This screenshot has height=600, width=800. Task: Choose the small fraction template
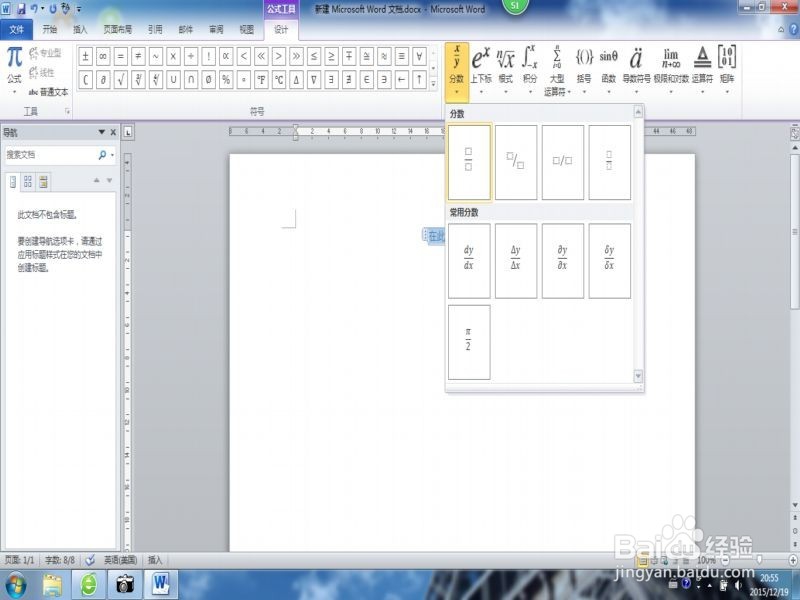coord(610,162)
